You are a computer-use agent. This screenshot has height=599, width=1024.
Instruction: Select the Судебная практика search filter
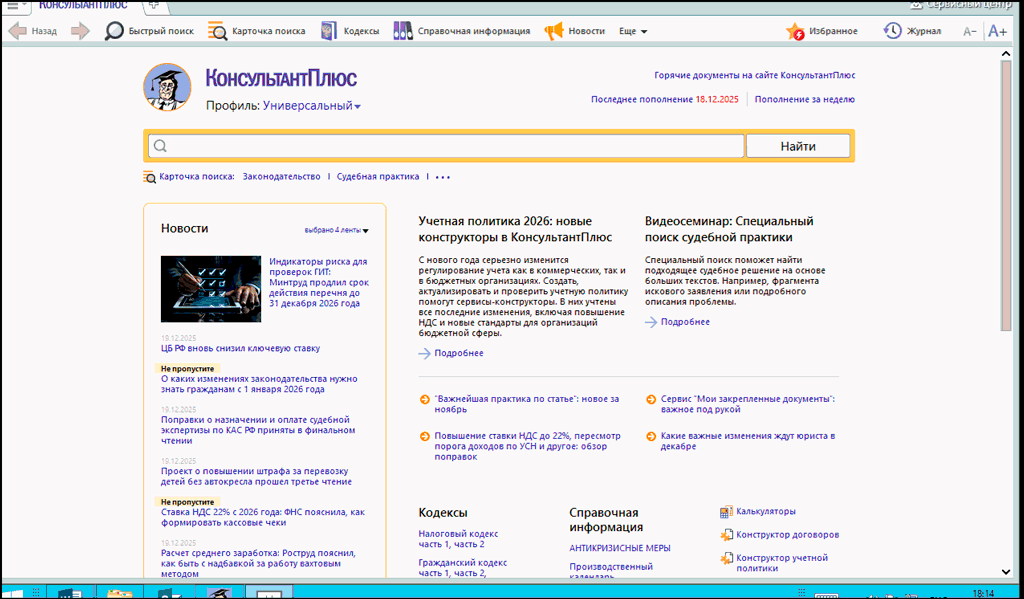coord(377,176)
